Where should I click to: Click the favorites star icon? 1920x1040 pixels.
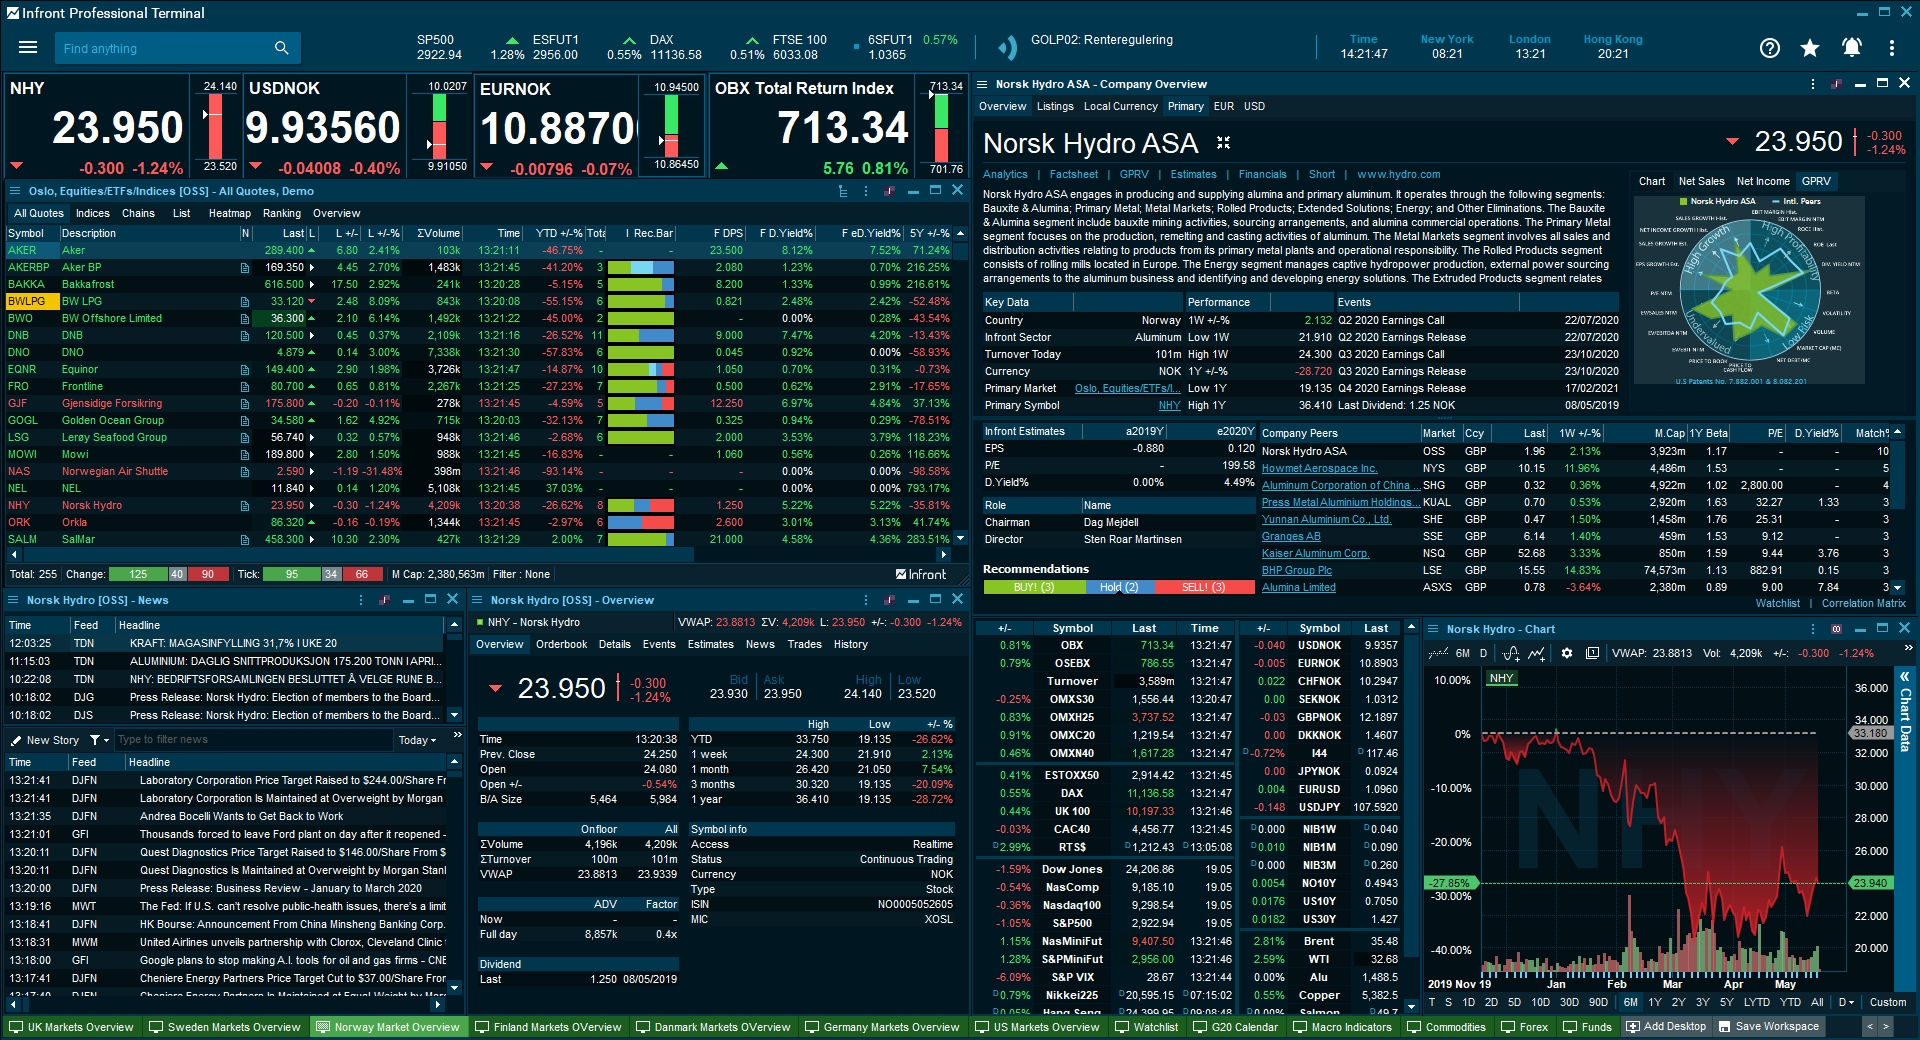(1810, 48)
